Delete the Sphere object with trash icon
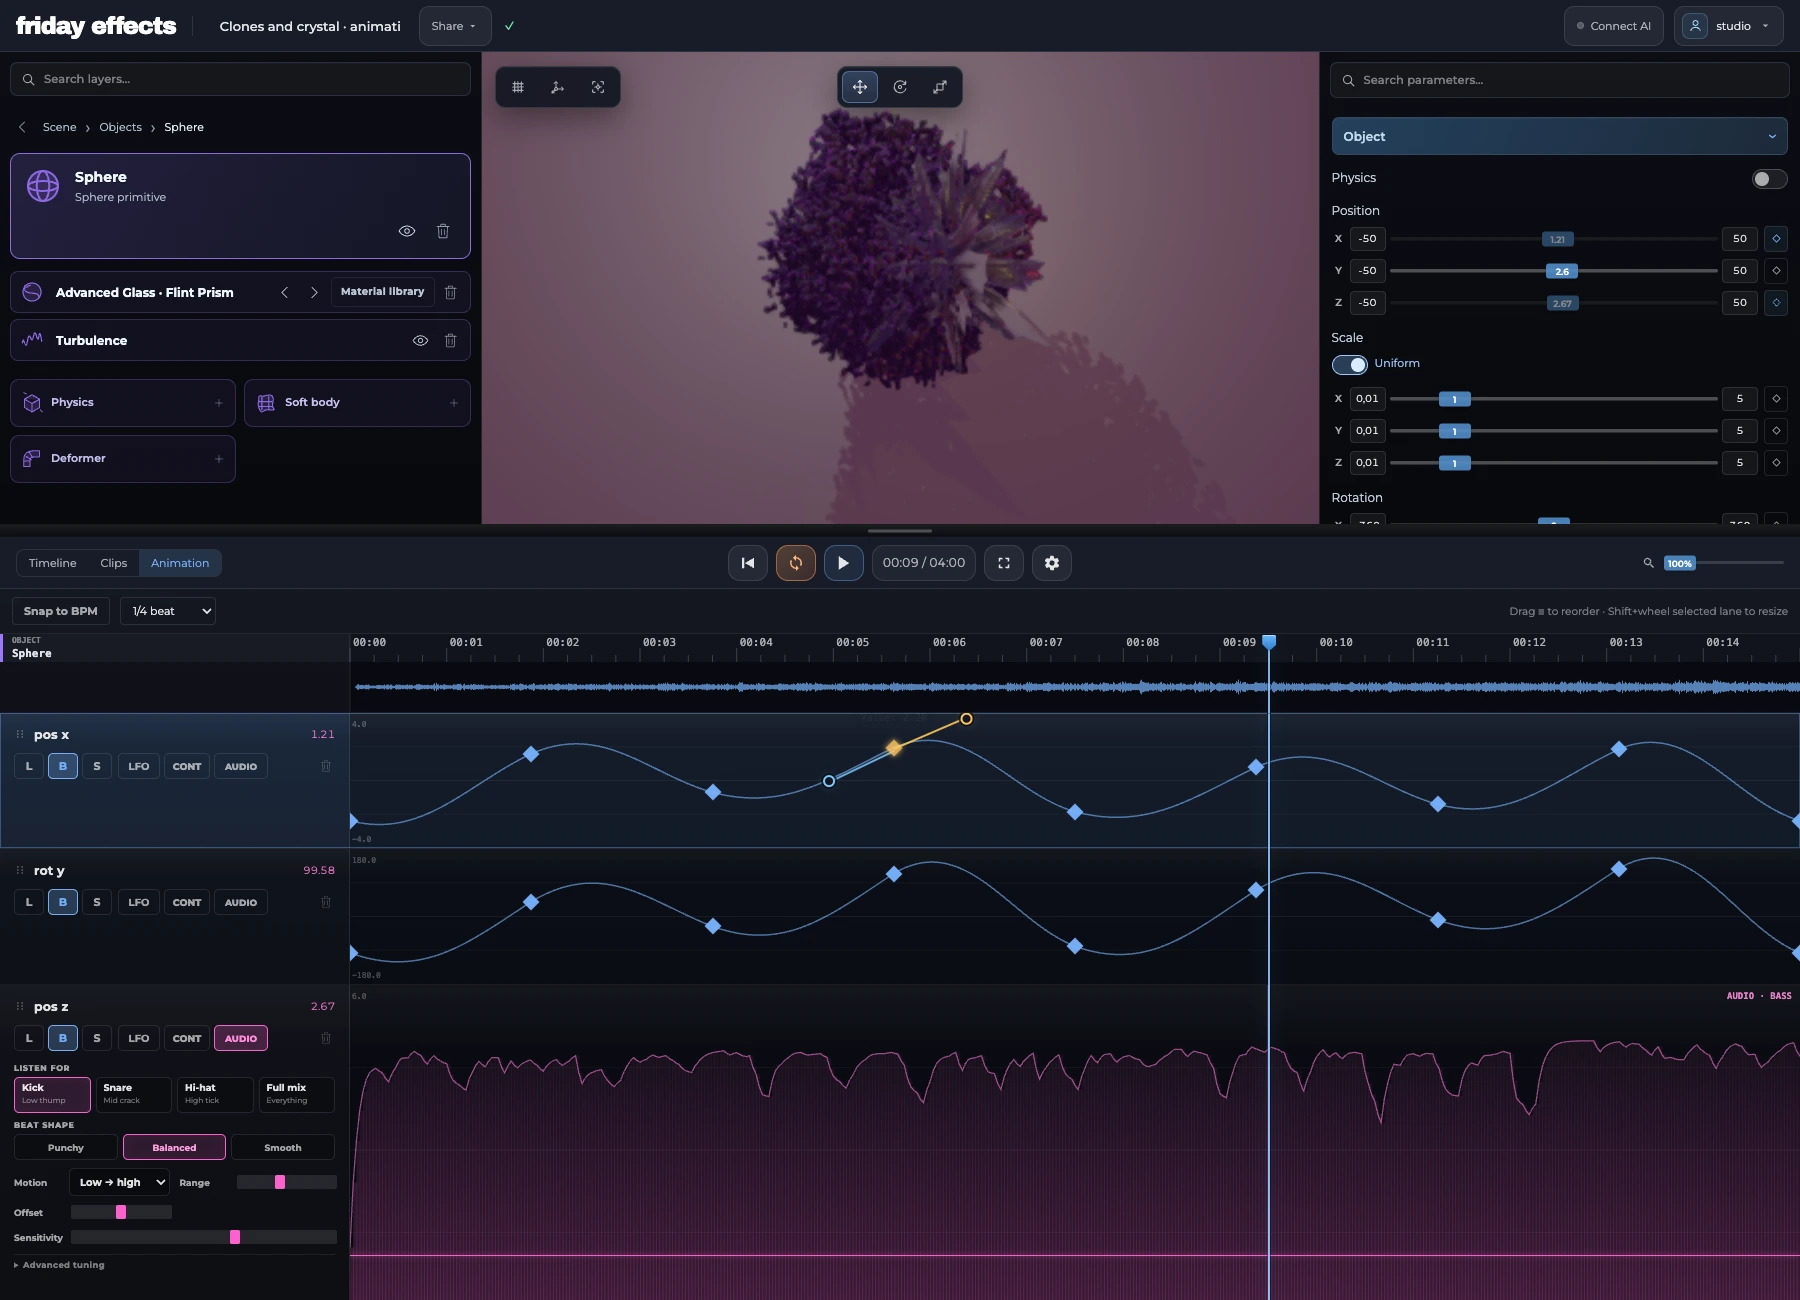Viewport: 1800px width, 1300px height. (x=443, y=231)
